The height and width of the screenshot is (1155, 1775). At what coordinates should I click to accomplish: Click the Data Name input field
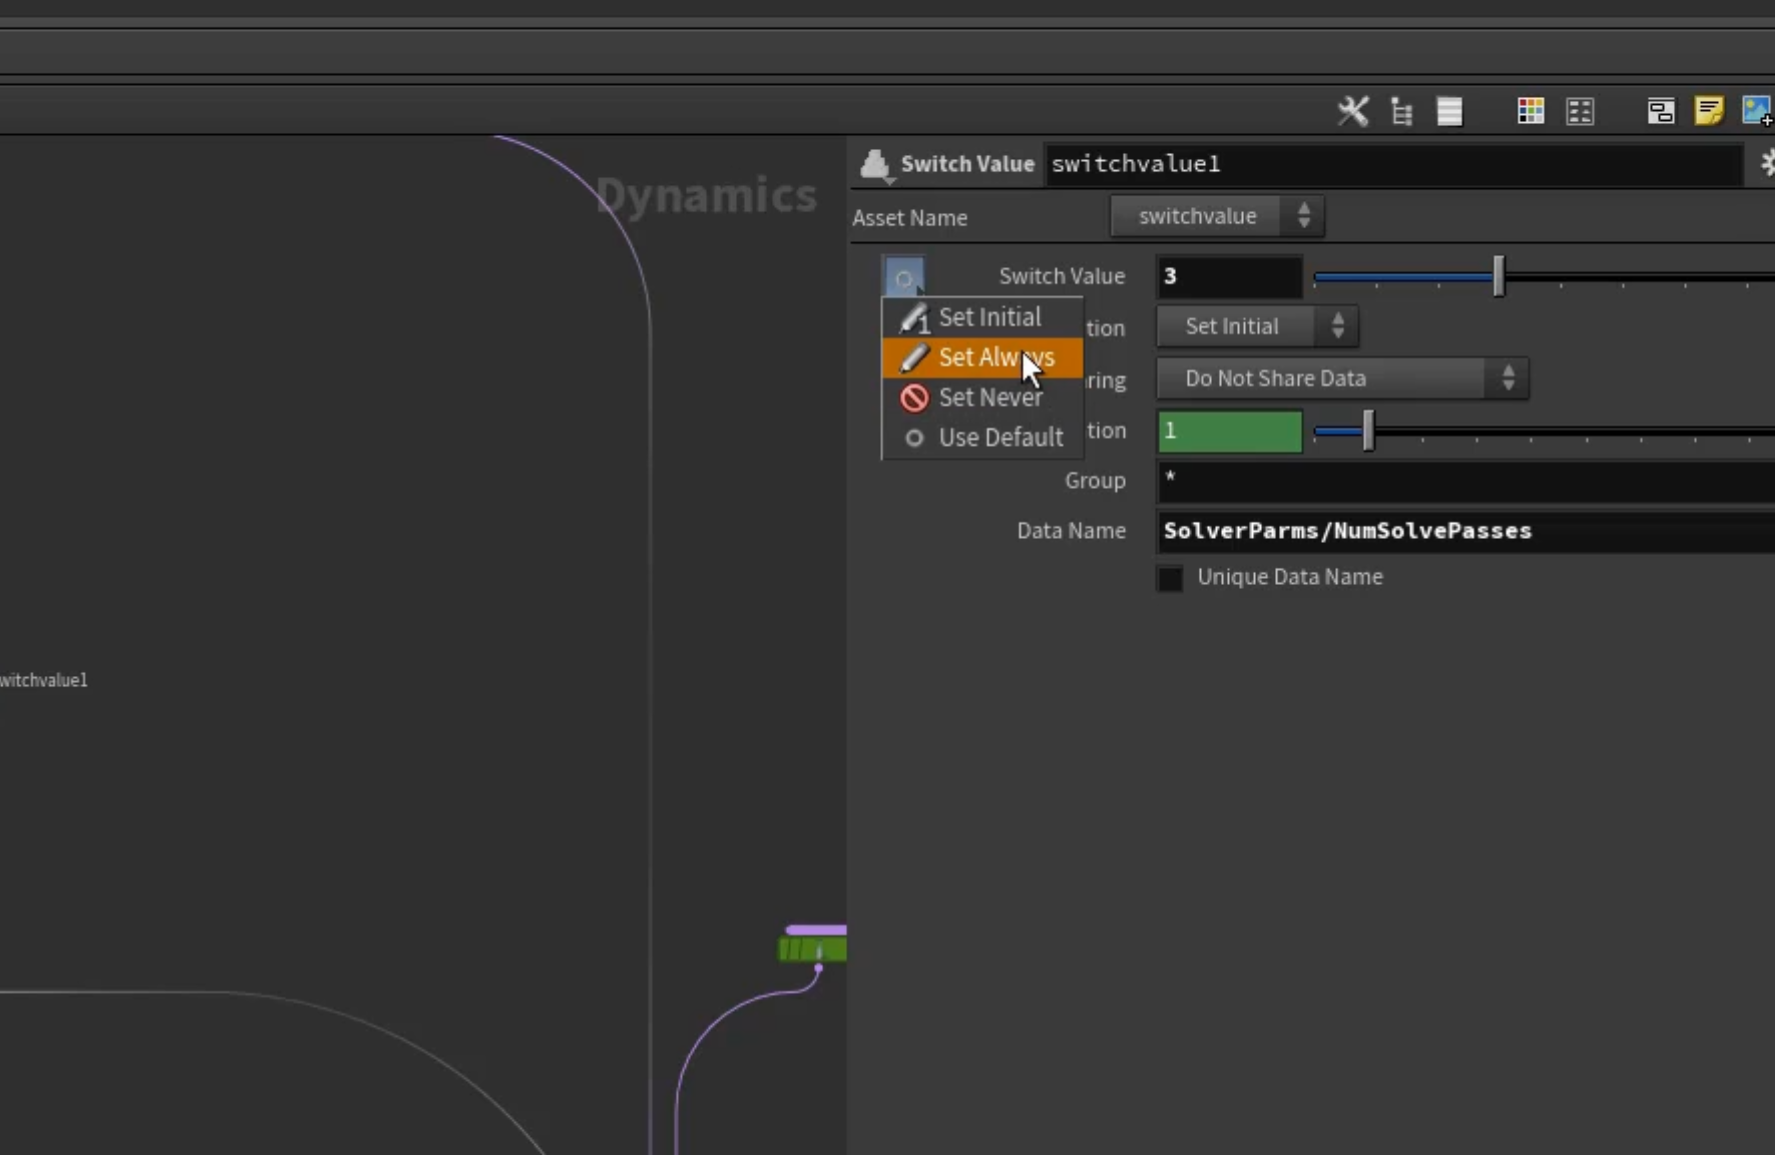(1465, 531)
